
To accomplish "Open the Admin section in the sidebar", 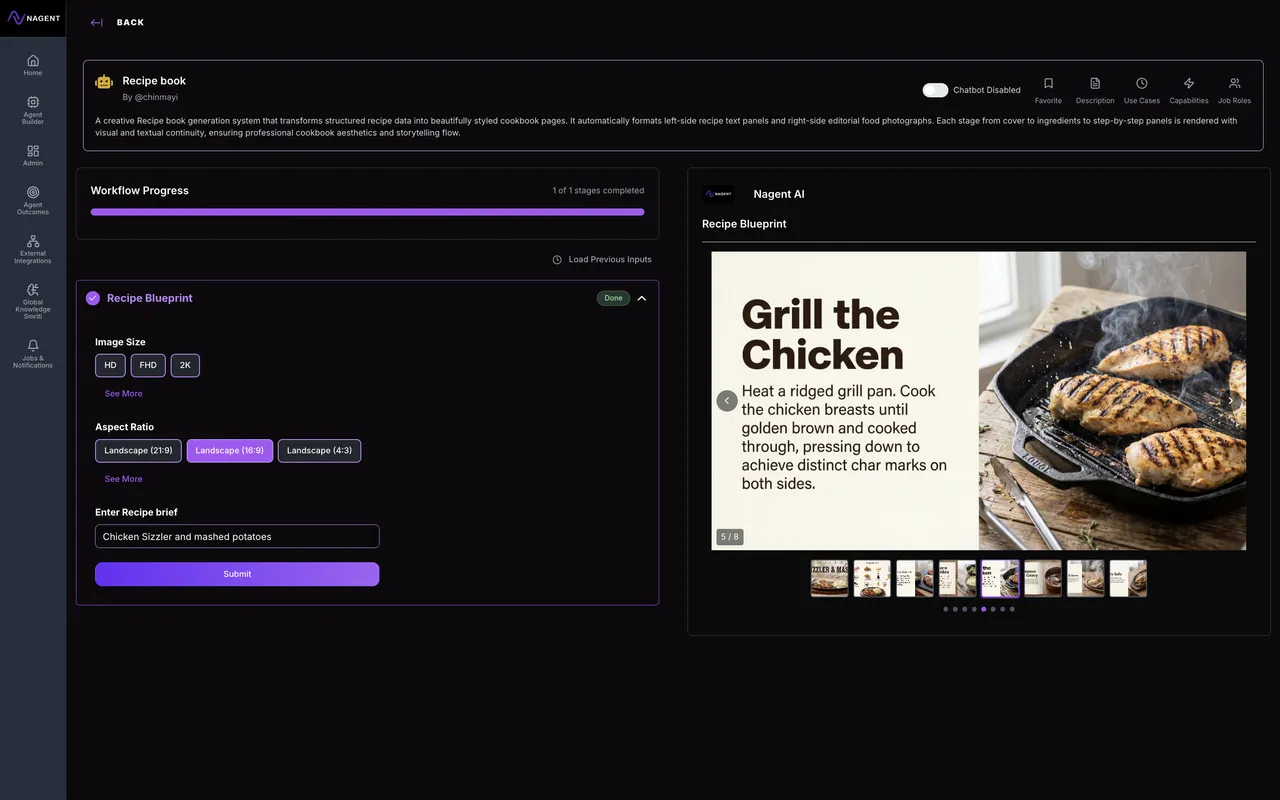I will 33,155.
